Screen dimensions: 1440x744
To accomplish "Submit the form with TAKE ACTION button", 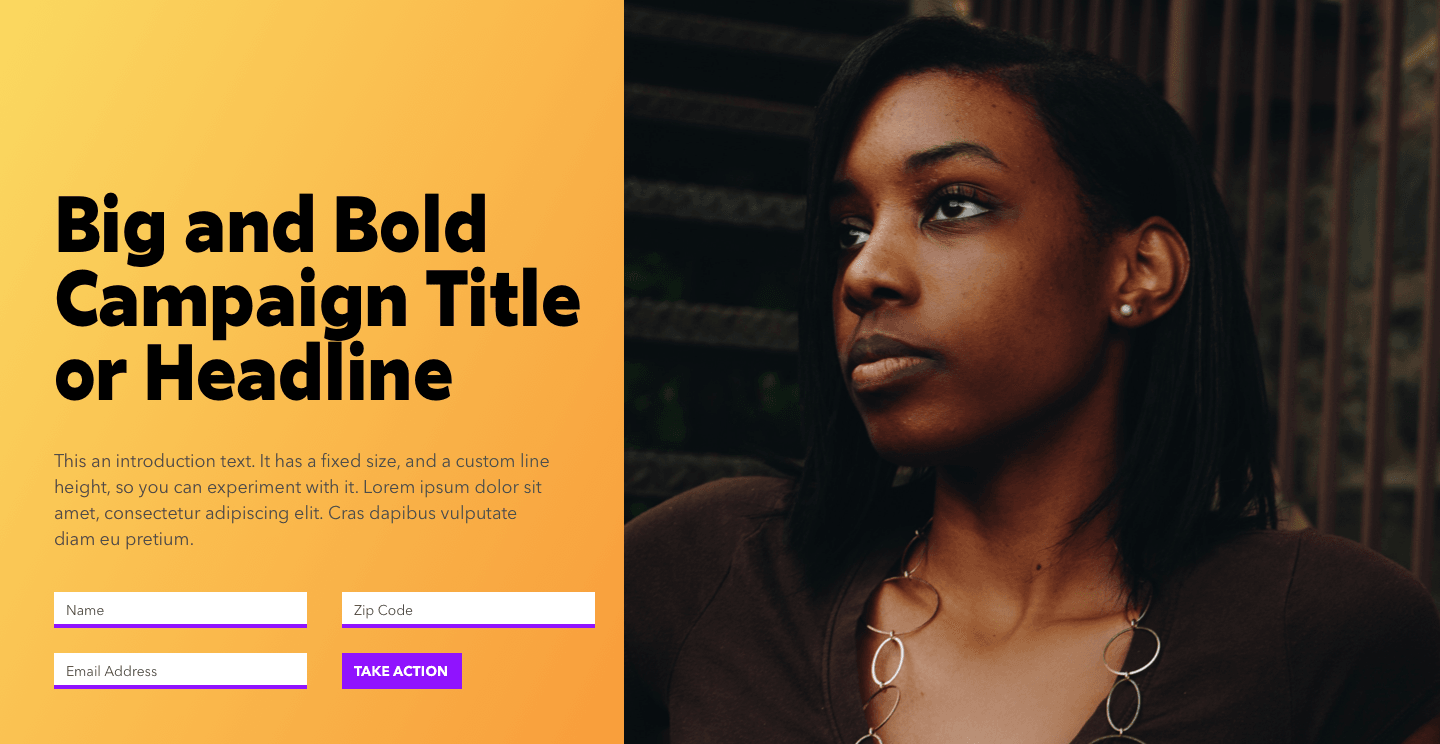I will (x=401, y=671).
